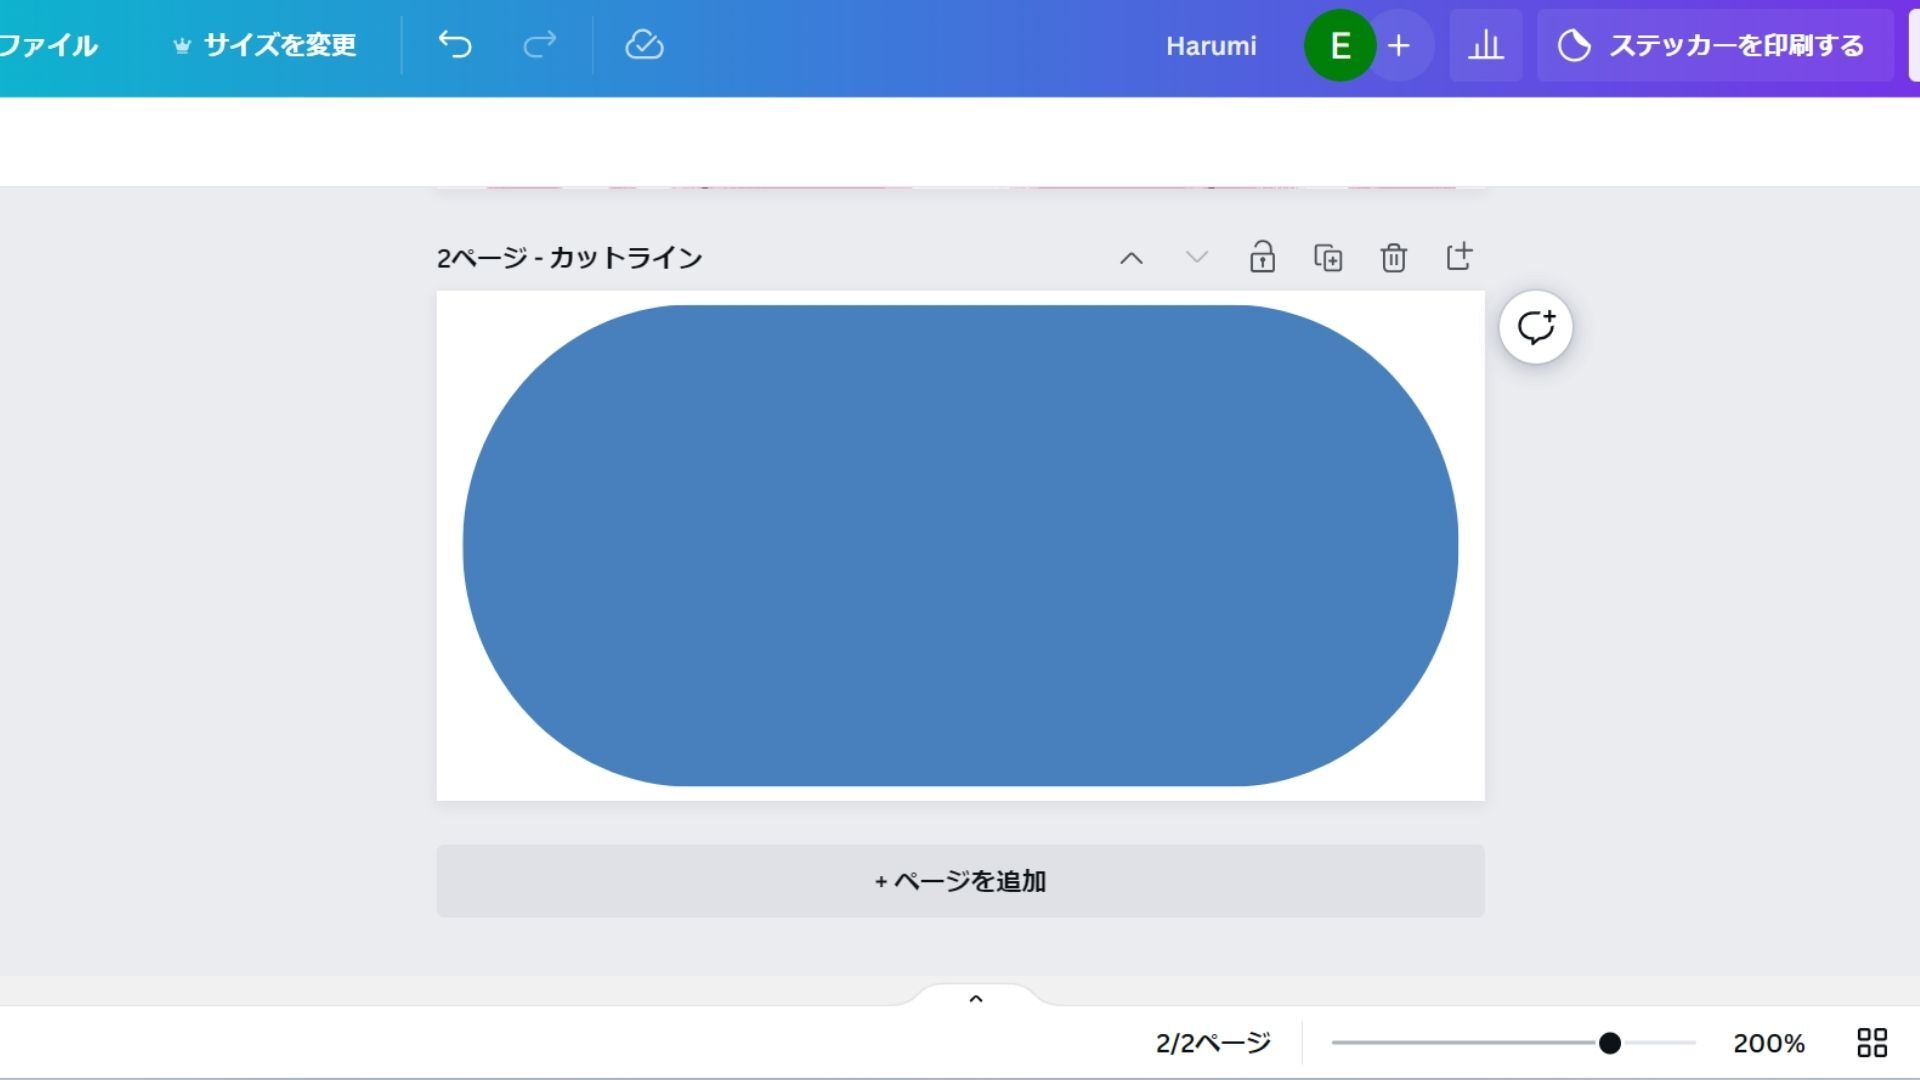Screen dimensions: 1920x1080
Task: Open the 200% zoom level menu
Action: [1769, 1043]
